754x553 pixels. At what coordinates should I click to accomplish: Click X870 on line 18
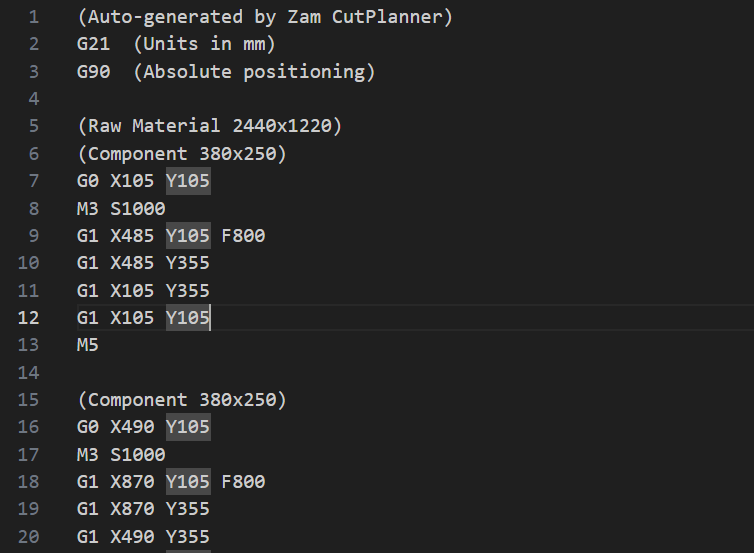point(132,482)
